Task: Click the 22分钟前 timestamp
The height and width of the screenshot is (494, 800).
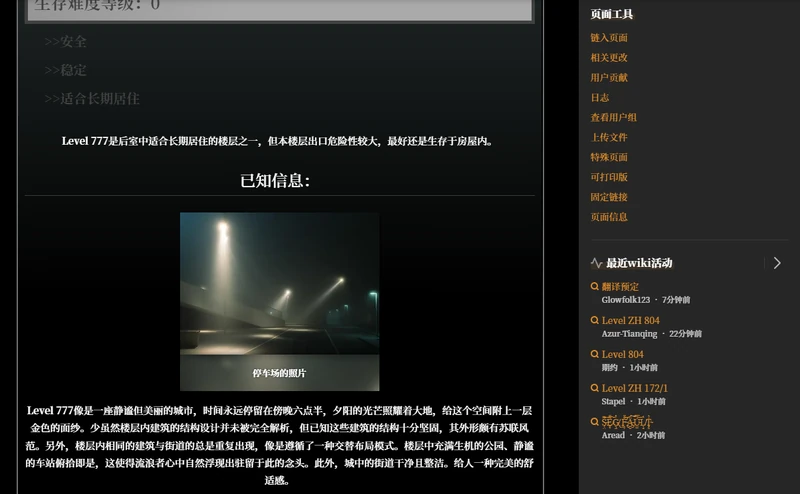Action: point(685,334)
